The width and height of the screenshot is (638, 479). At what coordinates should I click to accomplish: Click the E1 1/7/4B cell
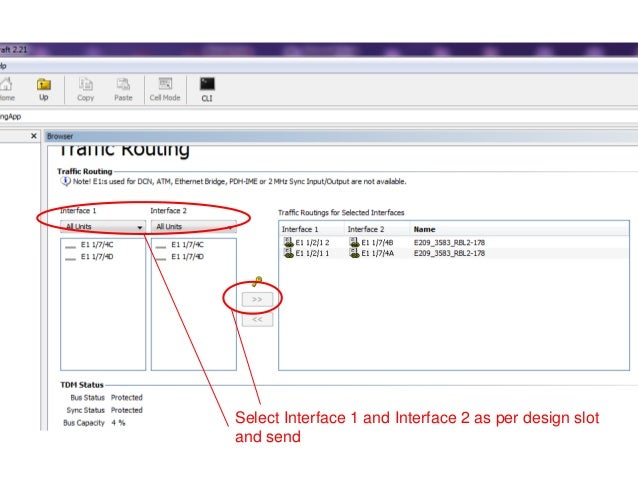(377, 243)
